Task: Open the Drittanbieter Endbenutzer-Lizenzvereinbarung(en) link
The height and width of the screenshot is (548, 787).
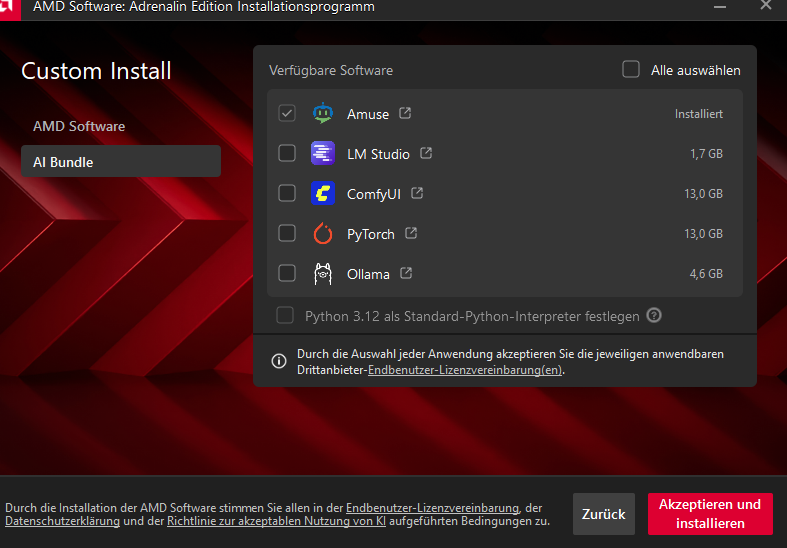Action: pyautogui.click(x=465, y=370)
